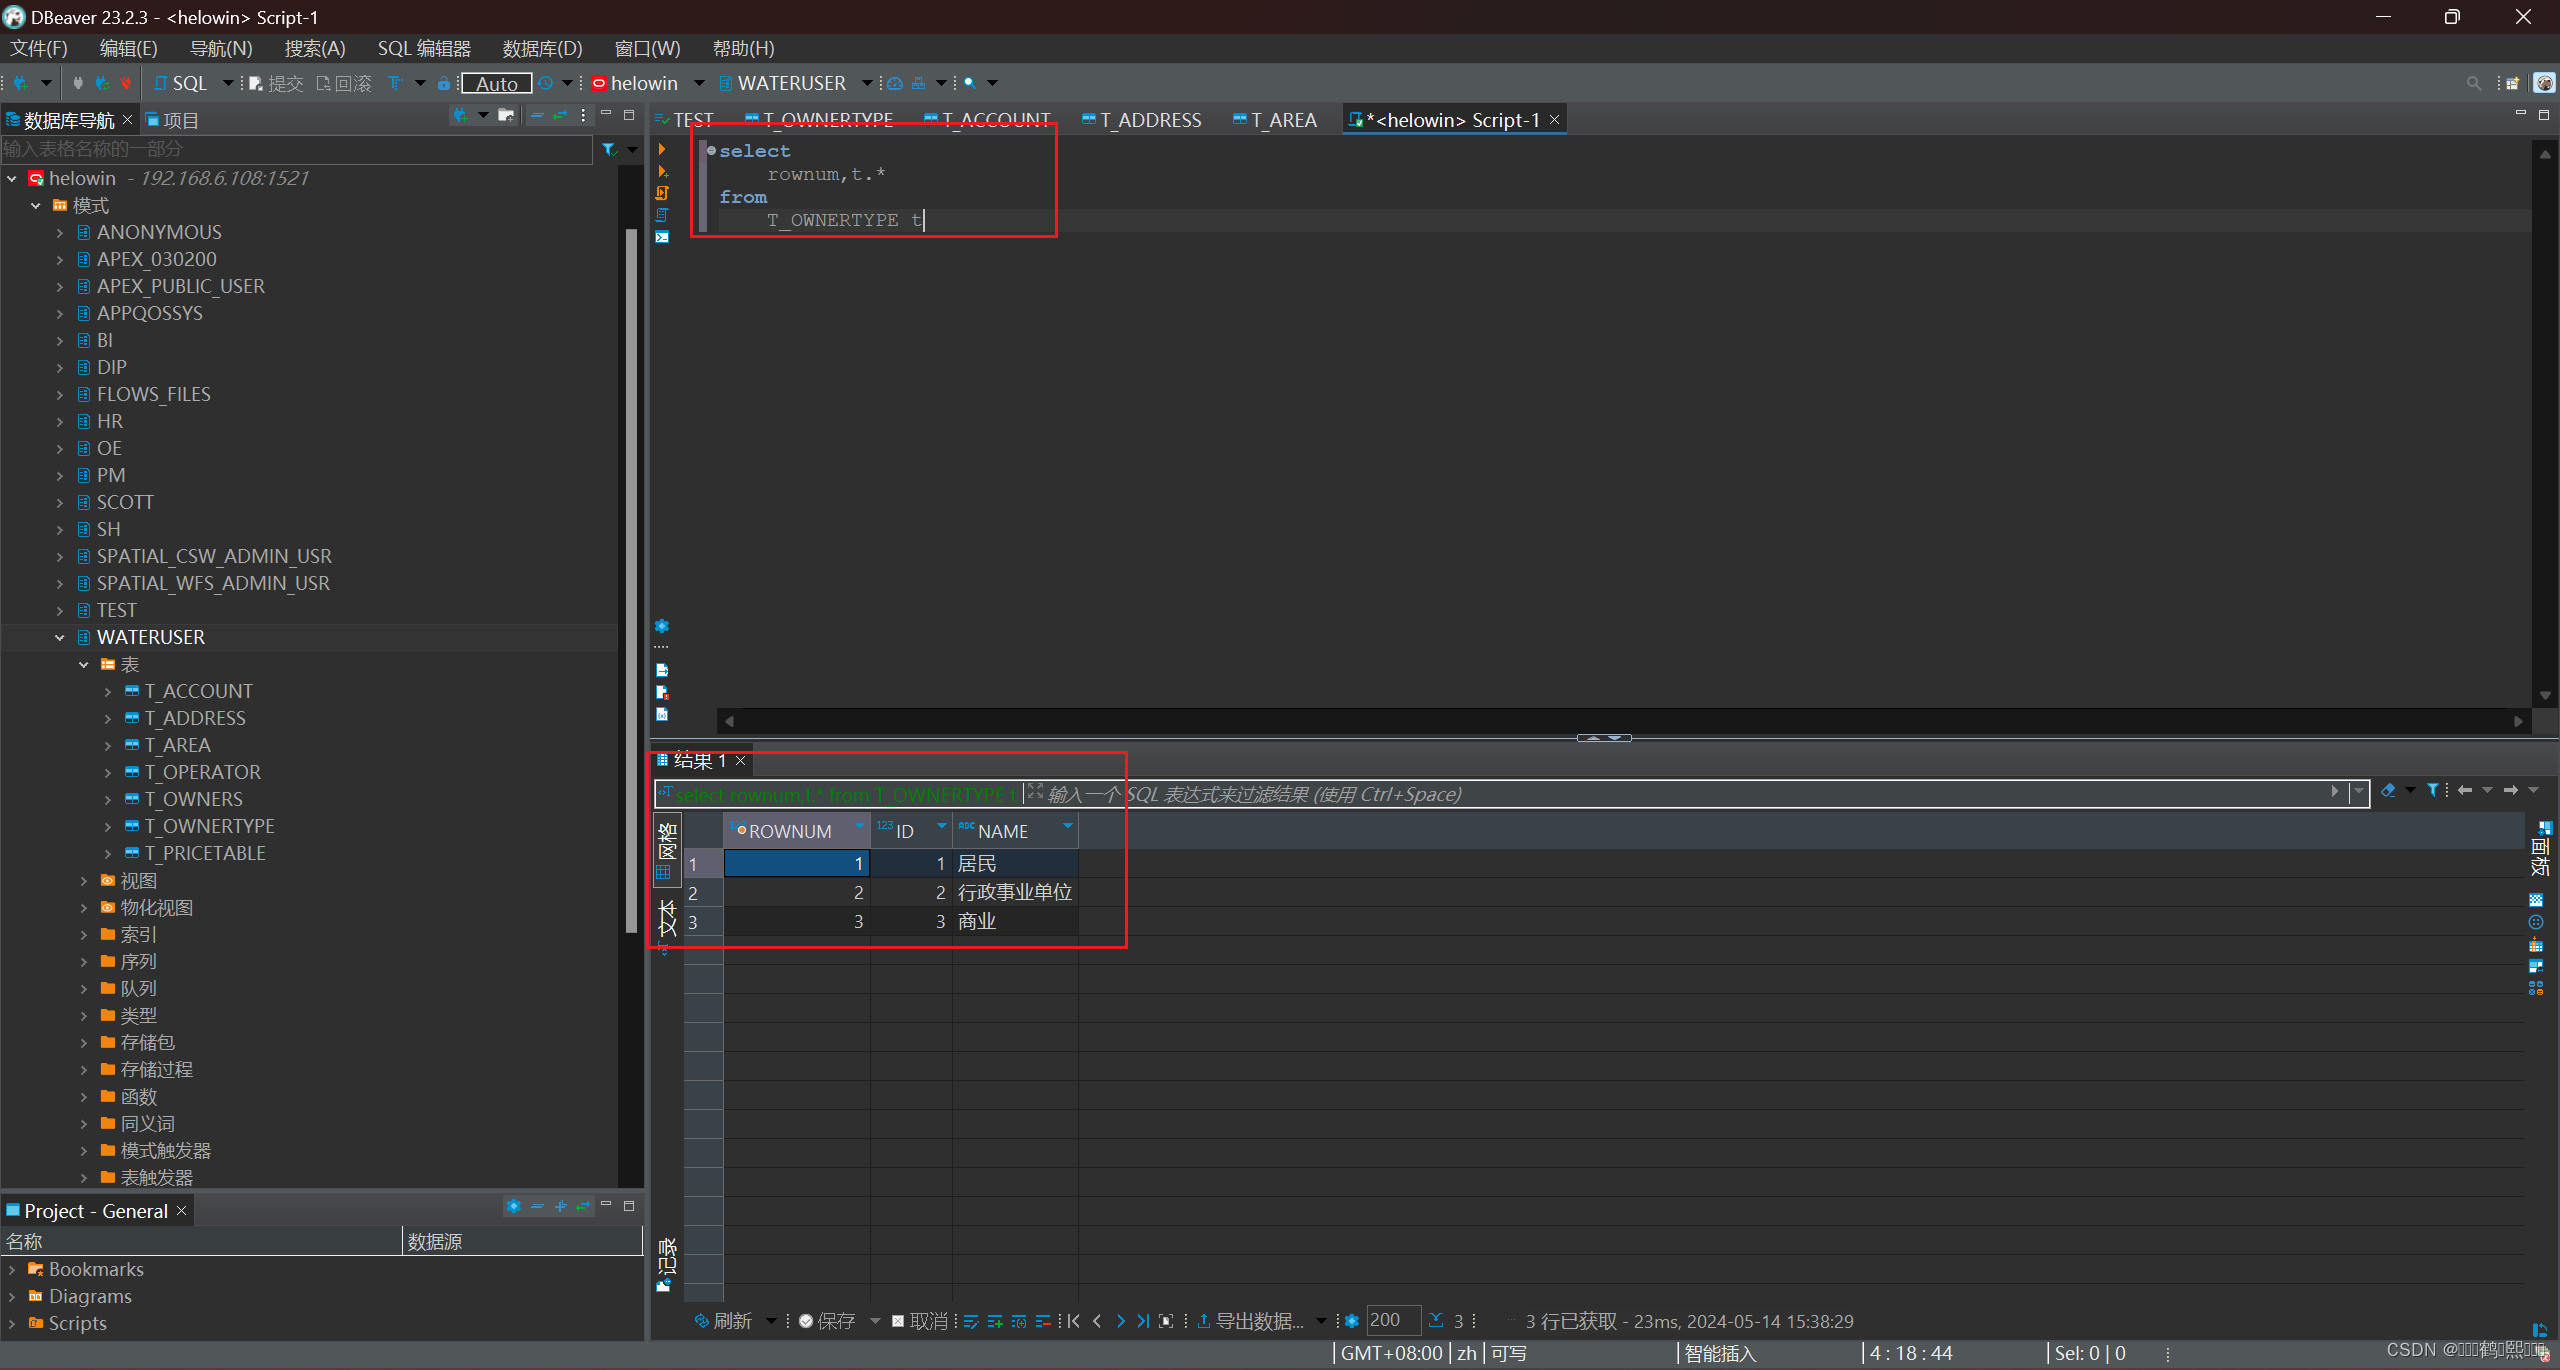
Task: Switch to the T_ADDRESS editor tab
Action: [x=1149, y=120]
